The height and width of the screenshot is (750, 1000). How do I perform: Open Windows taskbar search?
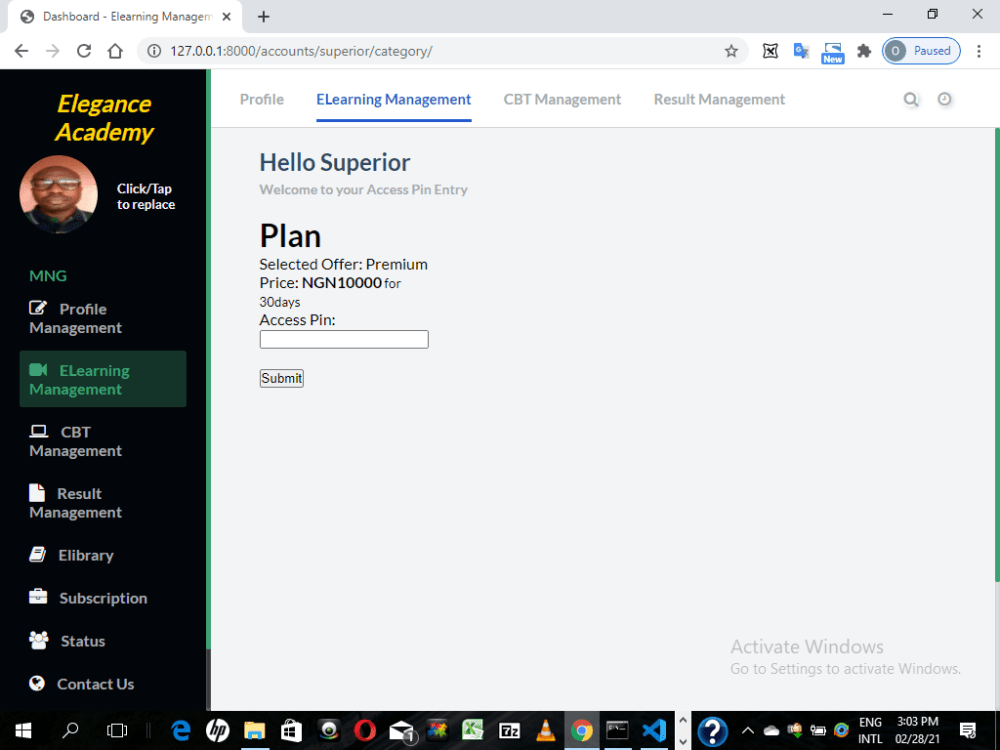70,730
